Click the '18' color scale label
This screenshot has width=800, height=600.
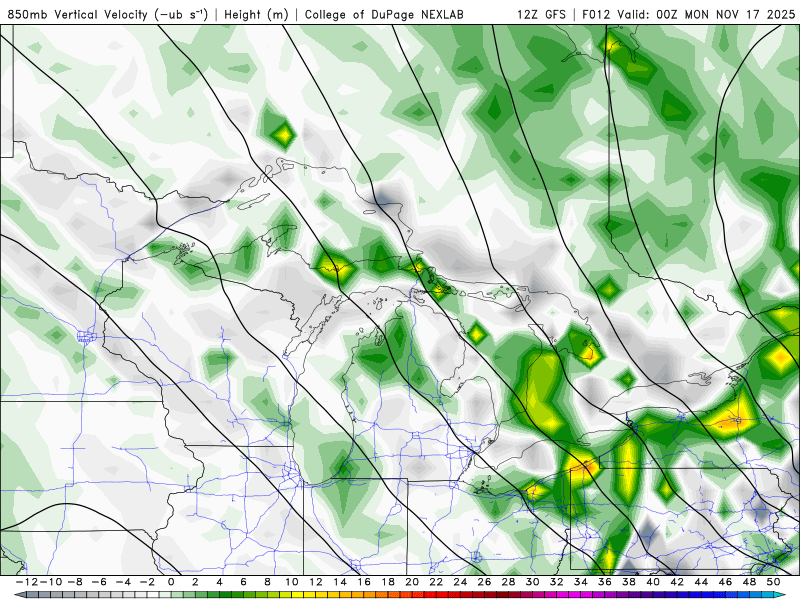click(388, 582)
